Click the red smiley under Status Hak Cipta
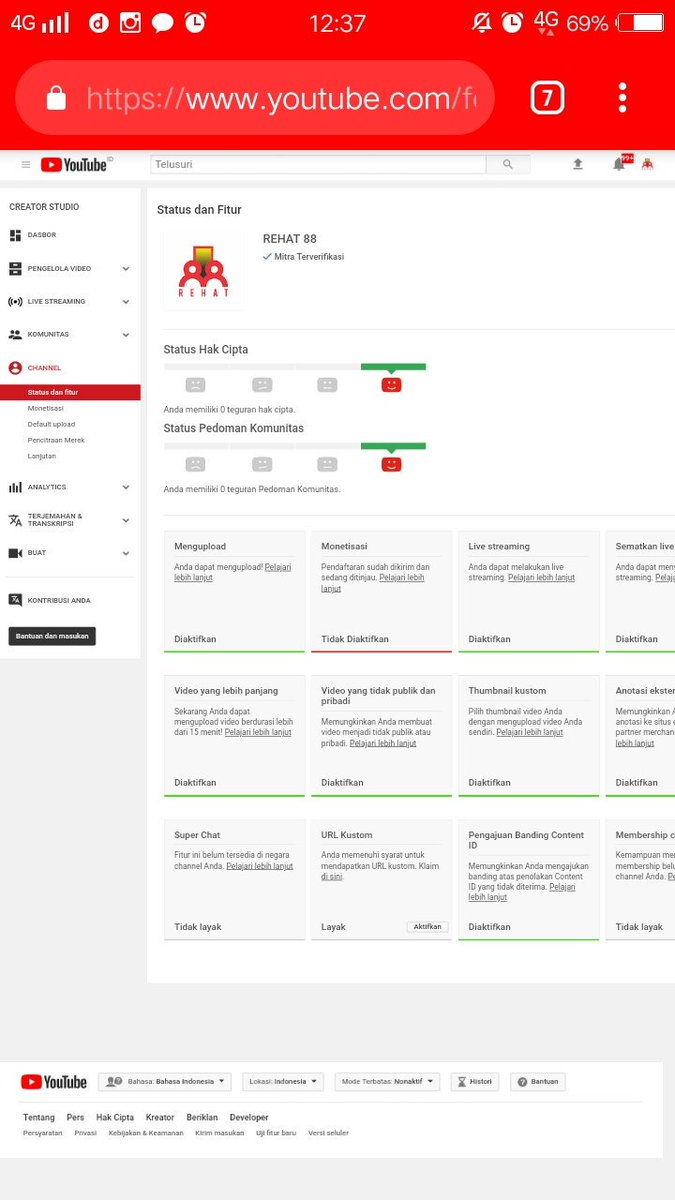The height and width of the screenshot is (1200, 675). pyautogui.click(x=391, y=384)
